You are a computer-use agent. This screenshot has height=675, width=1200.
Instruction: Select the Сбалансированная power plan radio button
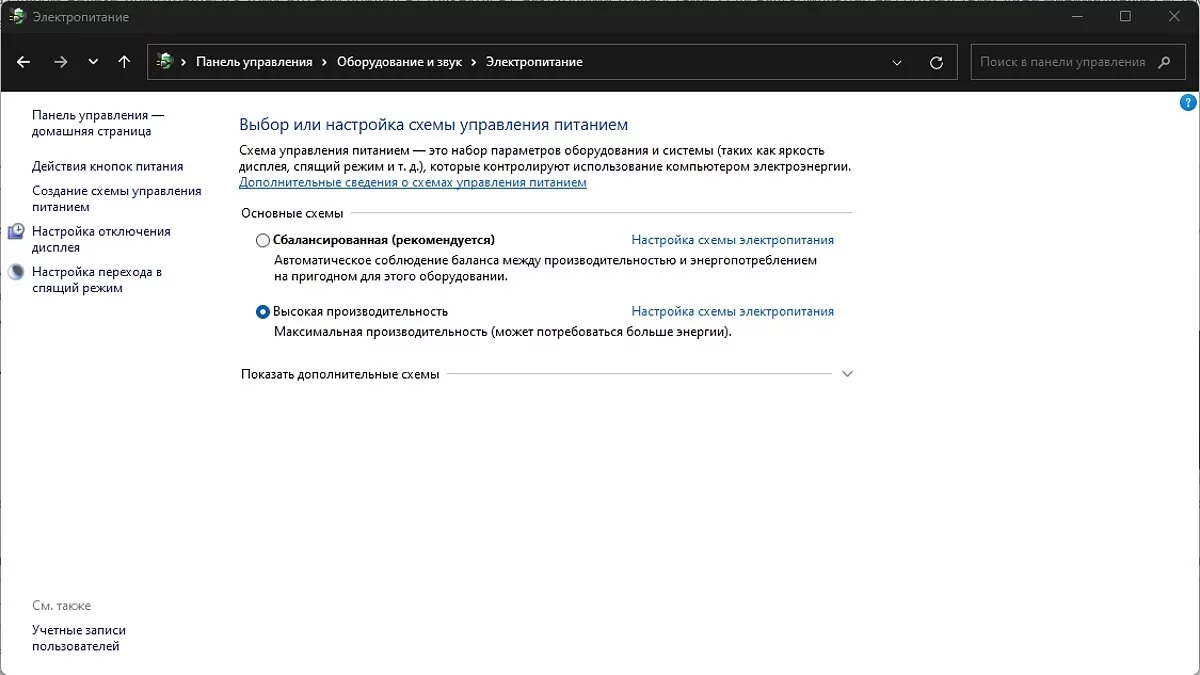[263, 240]
